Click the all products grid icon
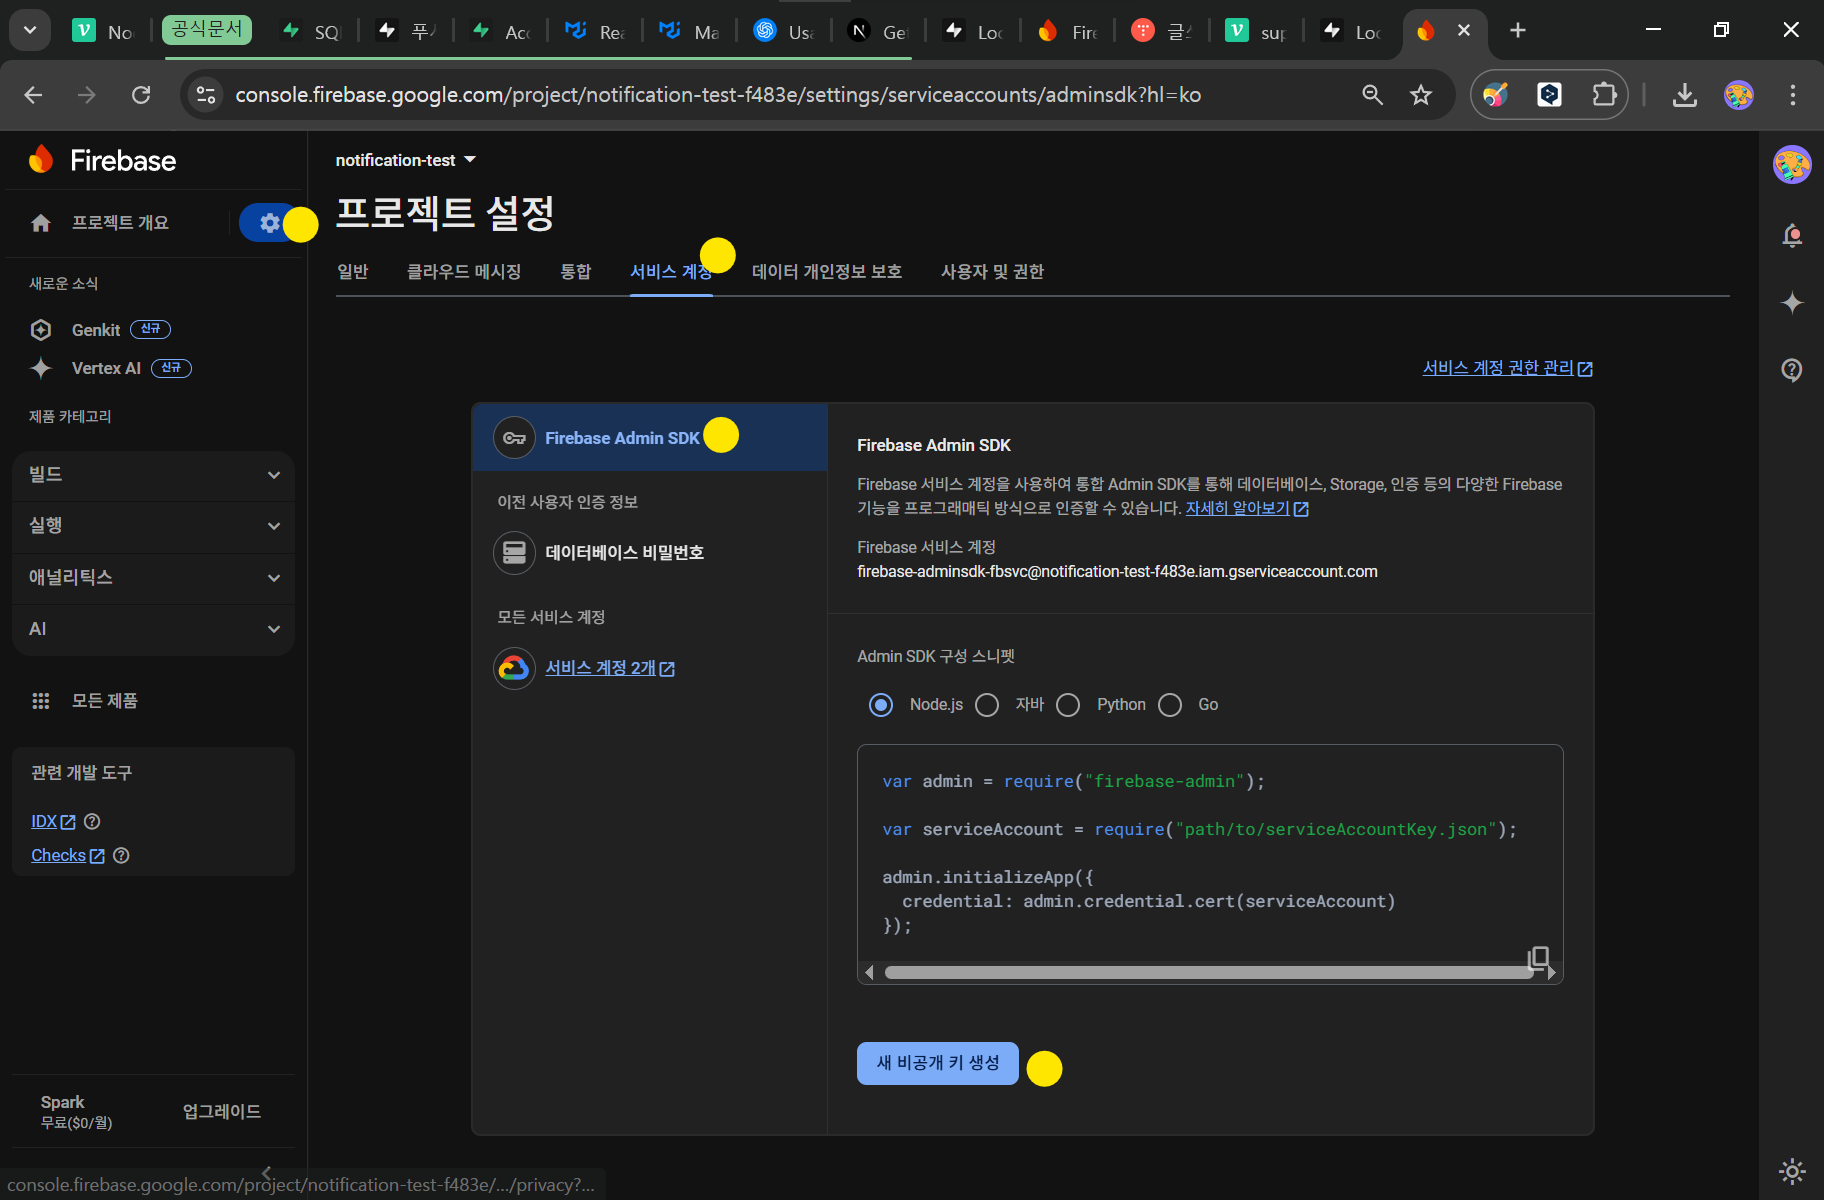The width and height of the screenshot is (1824, 1200). (41, 701)
